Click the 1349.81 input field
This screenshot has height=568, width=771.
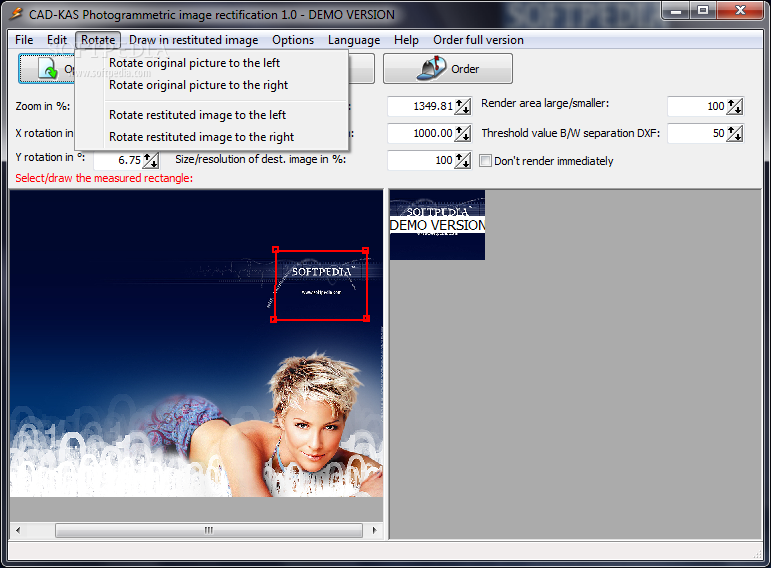point(421,106)
